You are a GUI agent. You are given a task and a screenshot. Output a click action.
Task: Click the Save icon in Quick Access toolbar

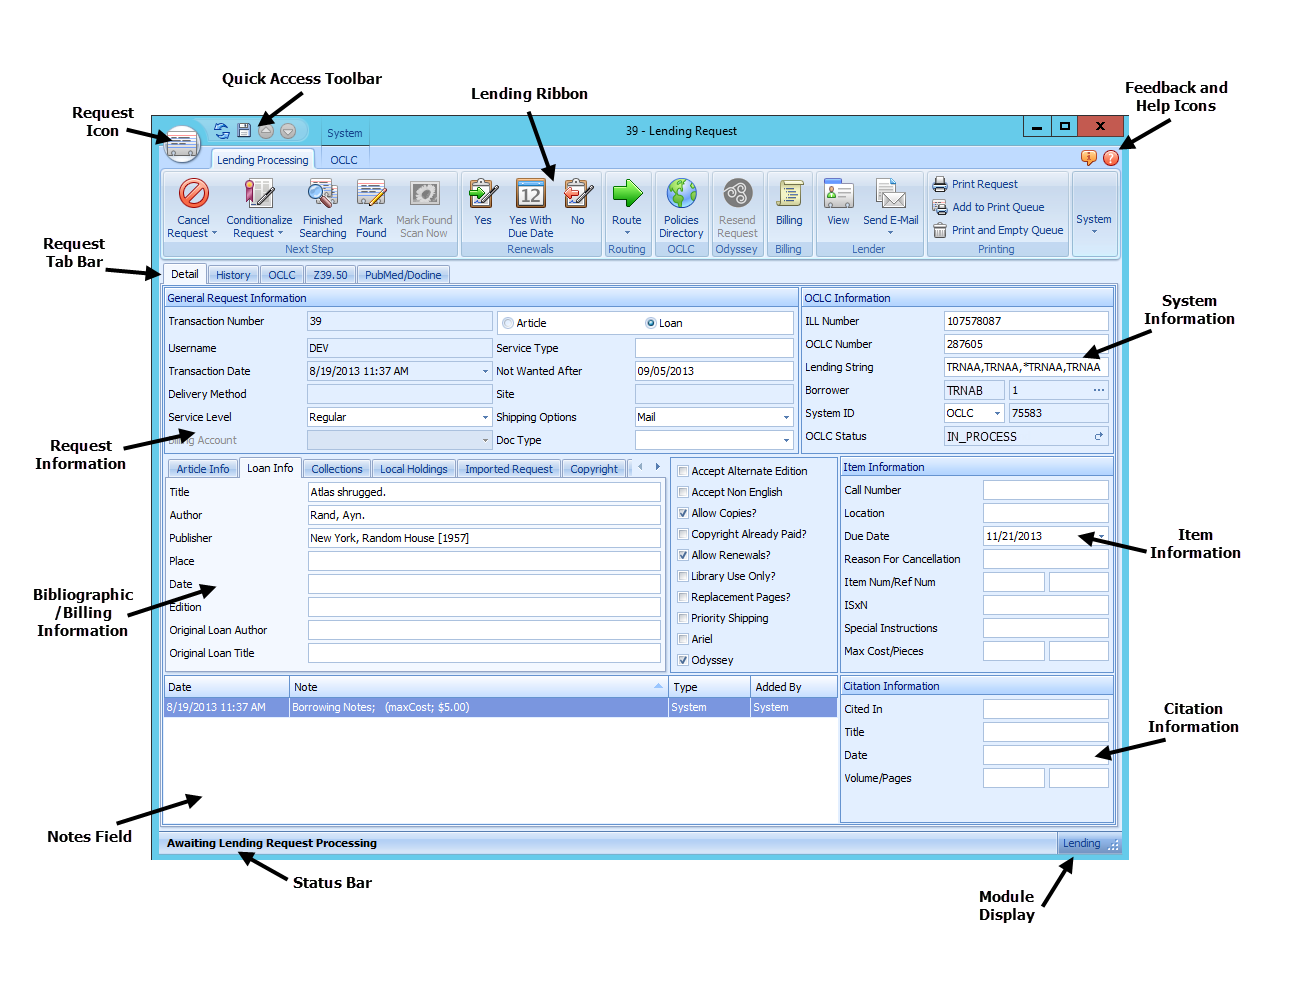coord(243,130)
